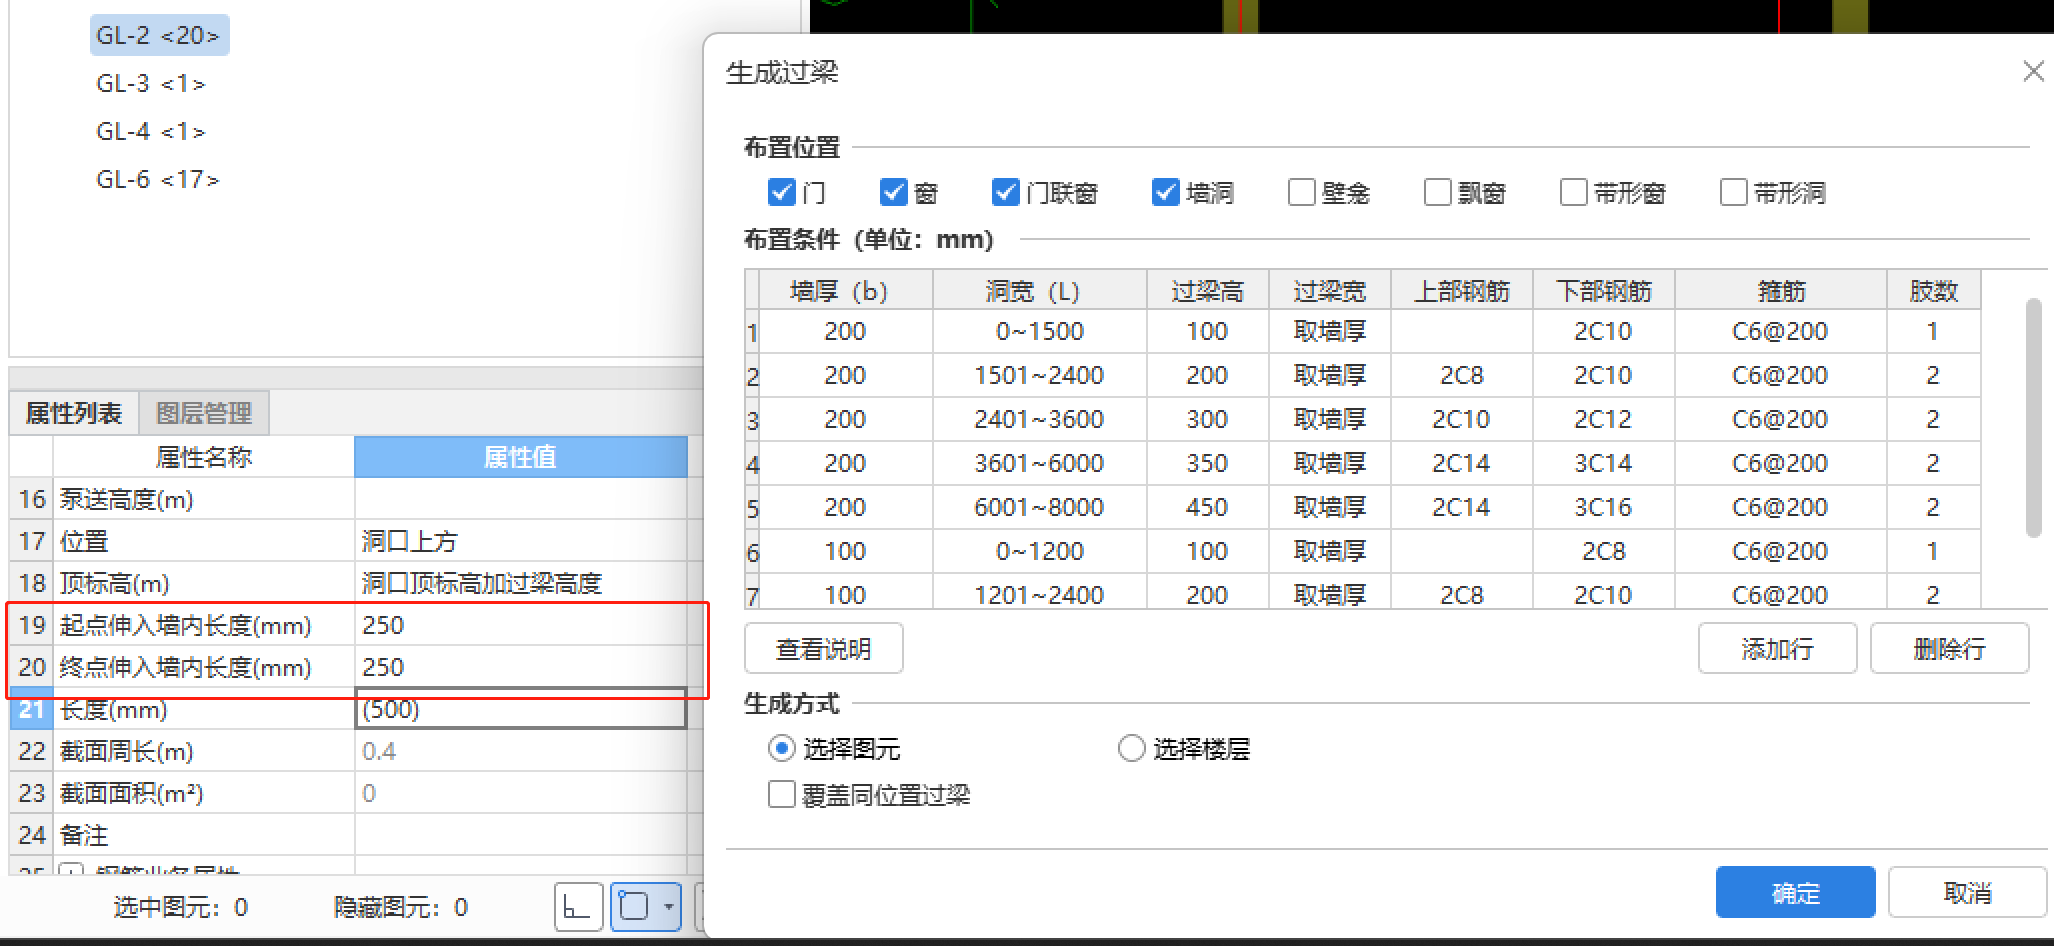Select row 1 header in 布置条件 table
Image resolution: width=2054 pixels, height=946 pixels.
click(752, 332)
